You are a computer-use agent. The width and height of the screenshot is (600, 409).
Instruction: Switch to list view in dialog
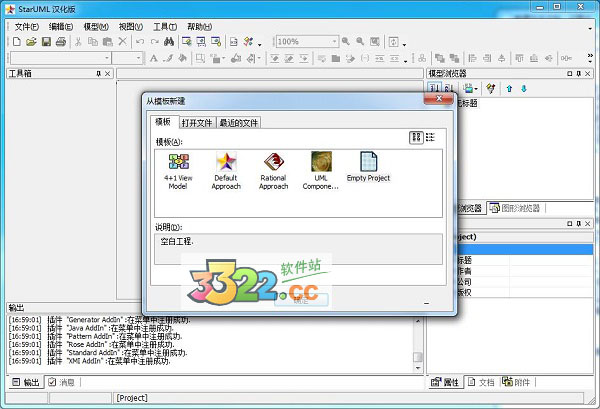(x=430, y=137)
